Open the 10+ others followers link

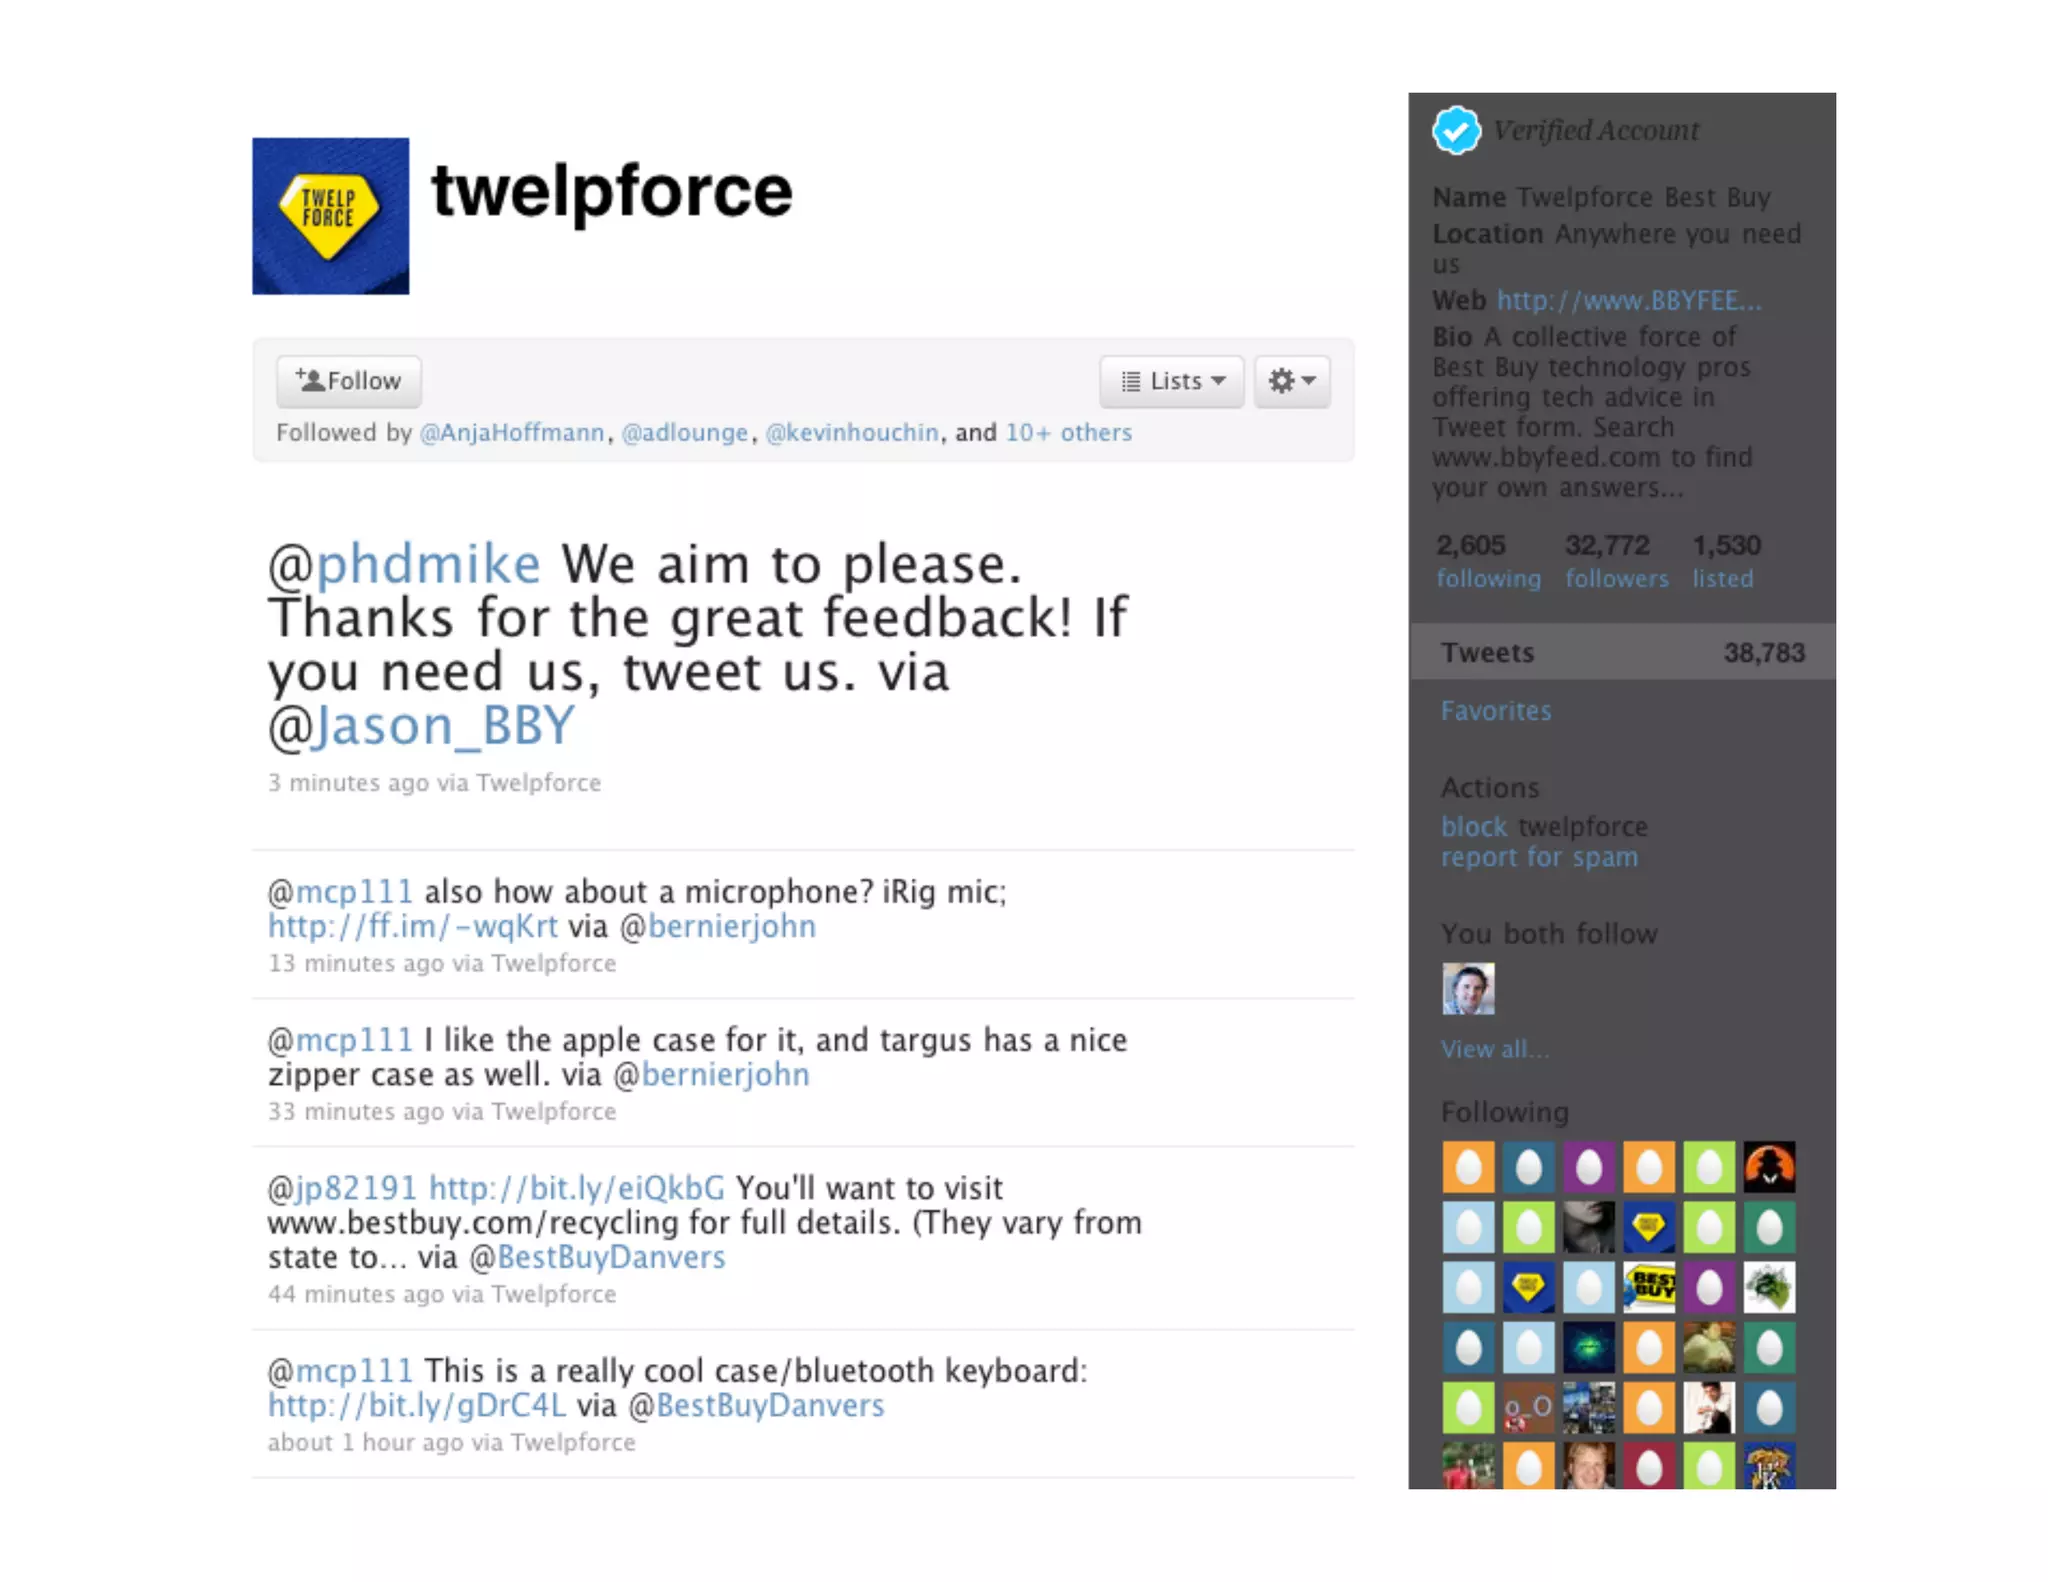(x=1068, y=433)
